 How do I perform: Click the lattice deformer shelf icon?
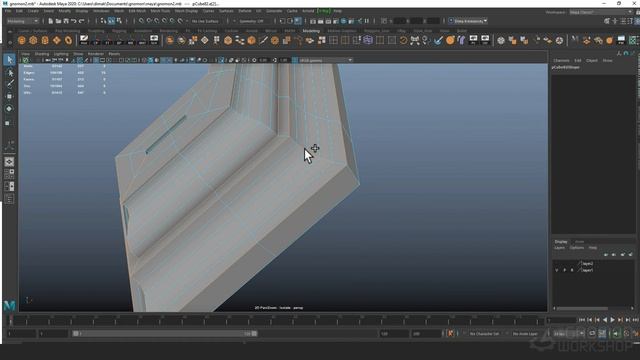pos(368,40)
